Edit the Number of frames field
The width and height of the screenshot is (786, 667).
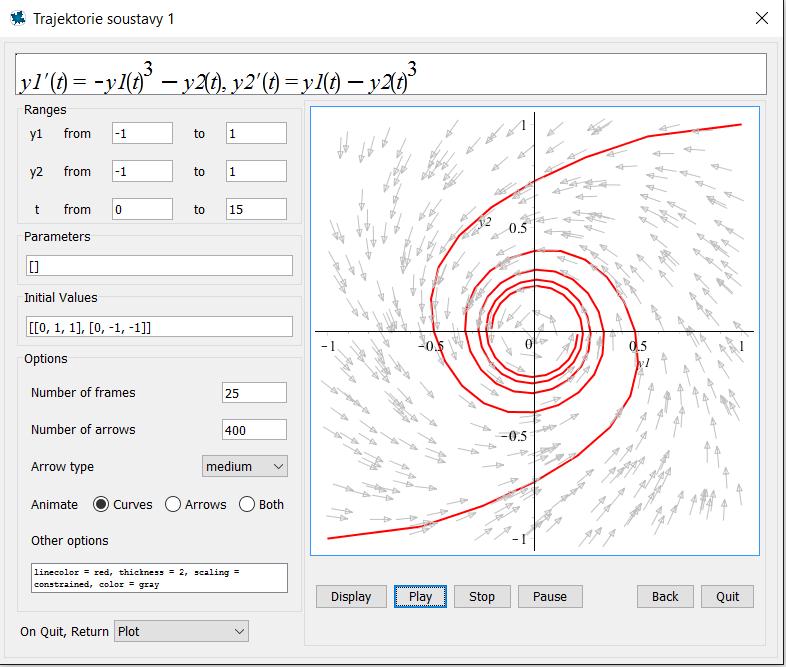(254, 393)
